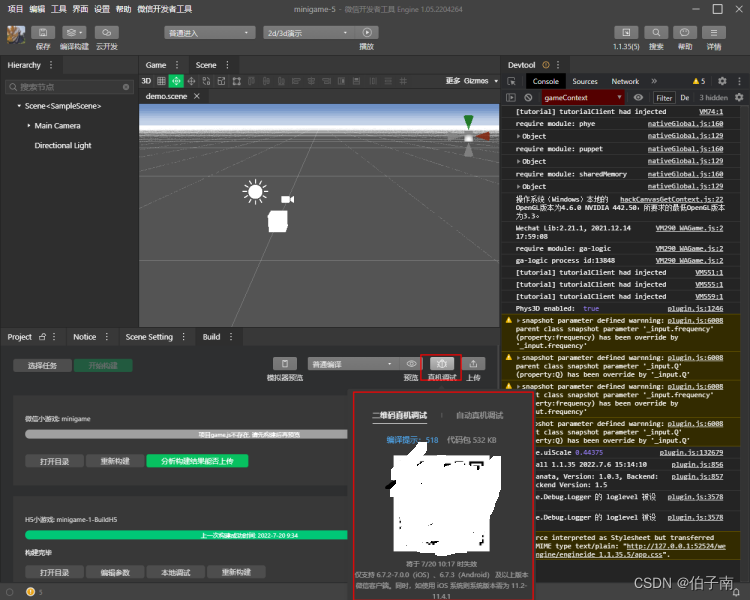
Task: Expand more Devtool tabs with chevron
Action: point(654,81)
